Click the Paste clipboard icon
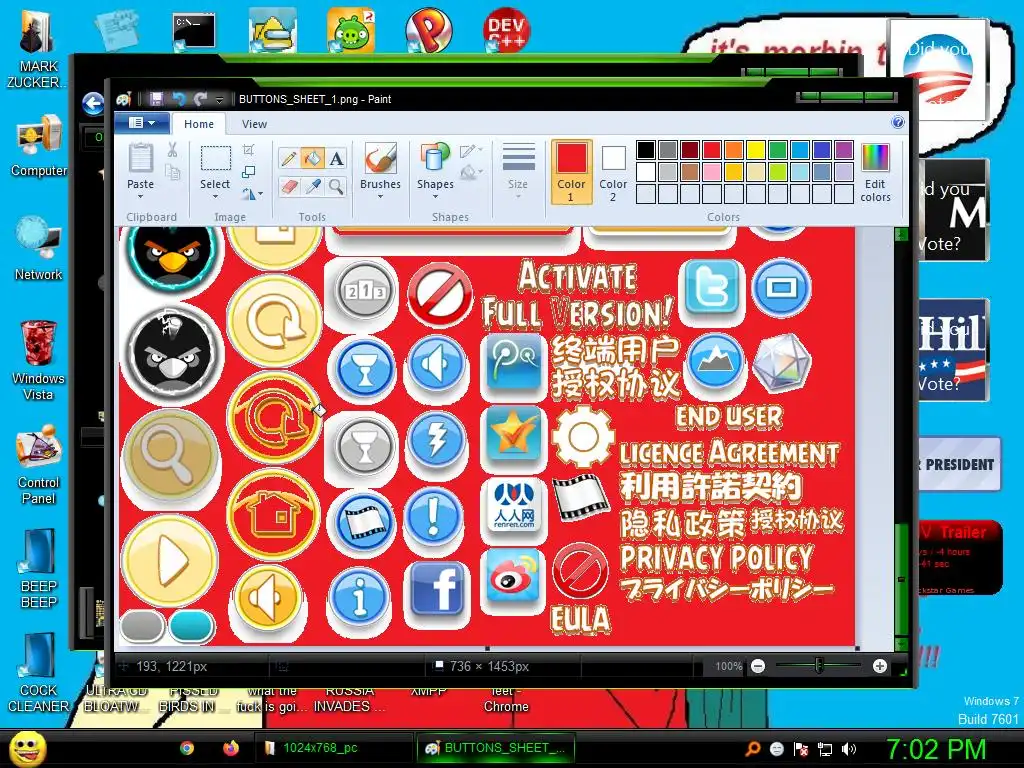Screen dimensions: 1024x768 pos(140,158)
